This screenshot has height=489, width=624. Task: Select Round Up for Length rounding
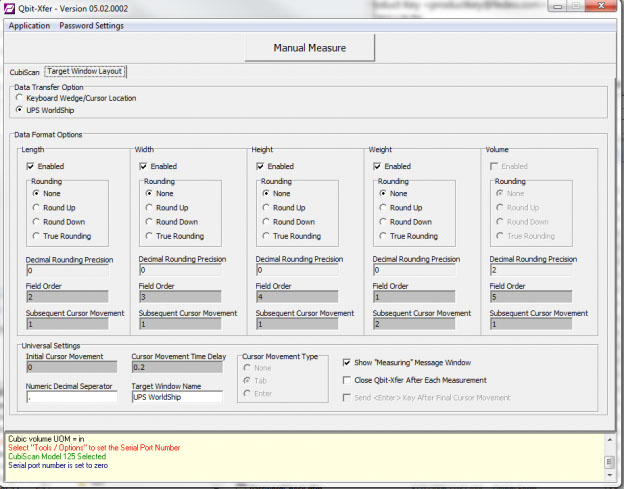tap(37, 208)
